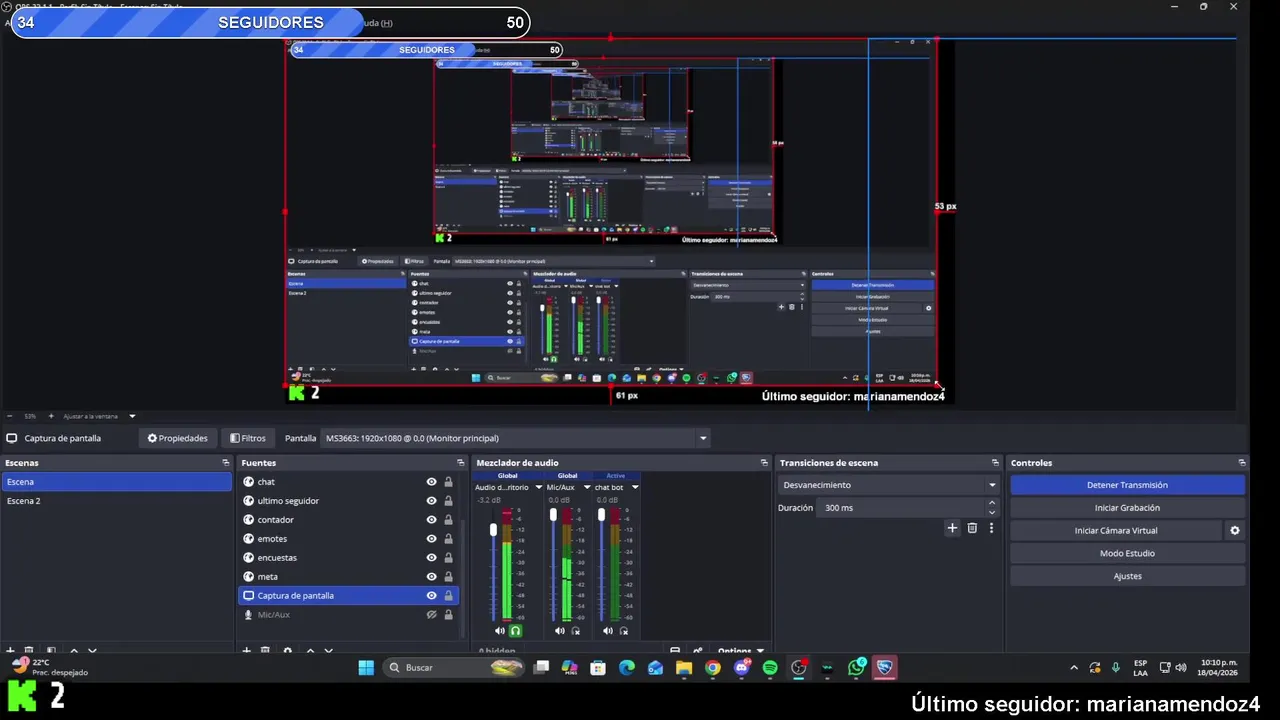Toggle monitoring headphone for desktop audio
1280x720 pixels.
[x=515, y=631]
